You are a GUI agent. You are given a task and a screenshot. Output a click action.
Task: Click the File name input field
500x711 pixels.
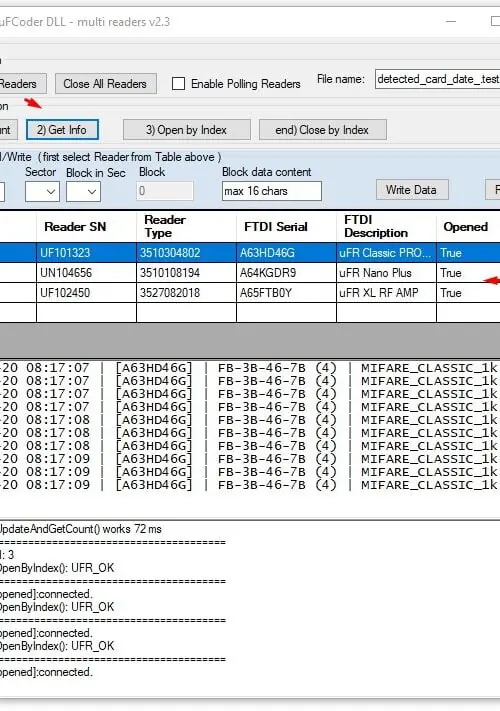pos(437,79)
